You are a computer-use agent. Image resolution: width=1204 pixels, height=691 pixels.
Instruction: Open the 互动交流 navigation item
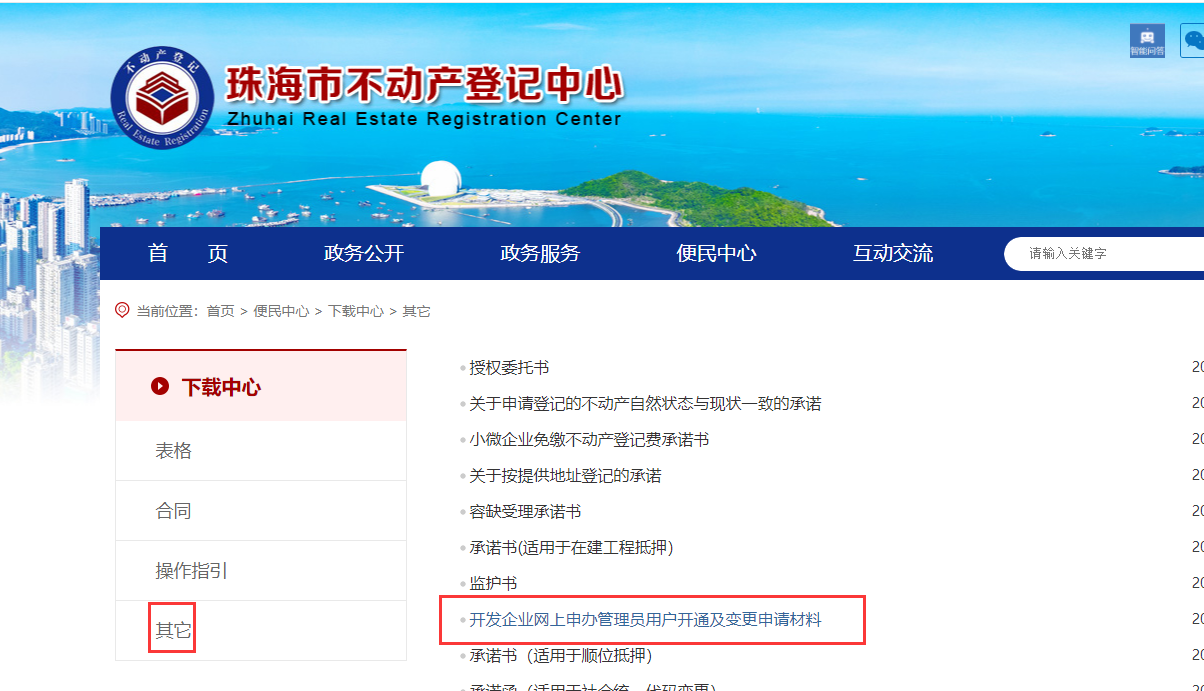pyautogui.click(x=892, y=253)
